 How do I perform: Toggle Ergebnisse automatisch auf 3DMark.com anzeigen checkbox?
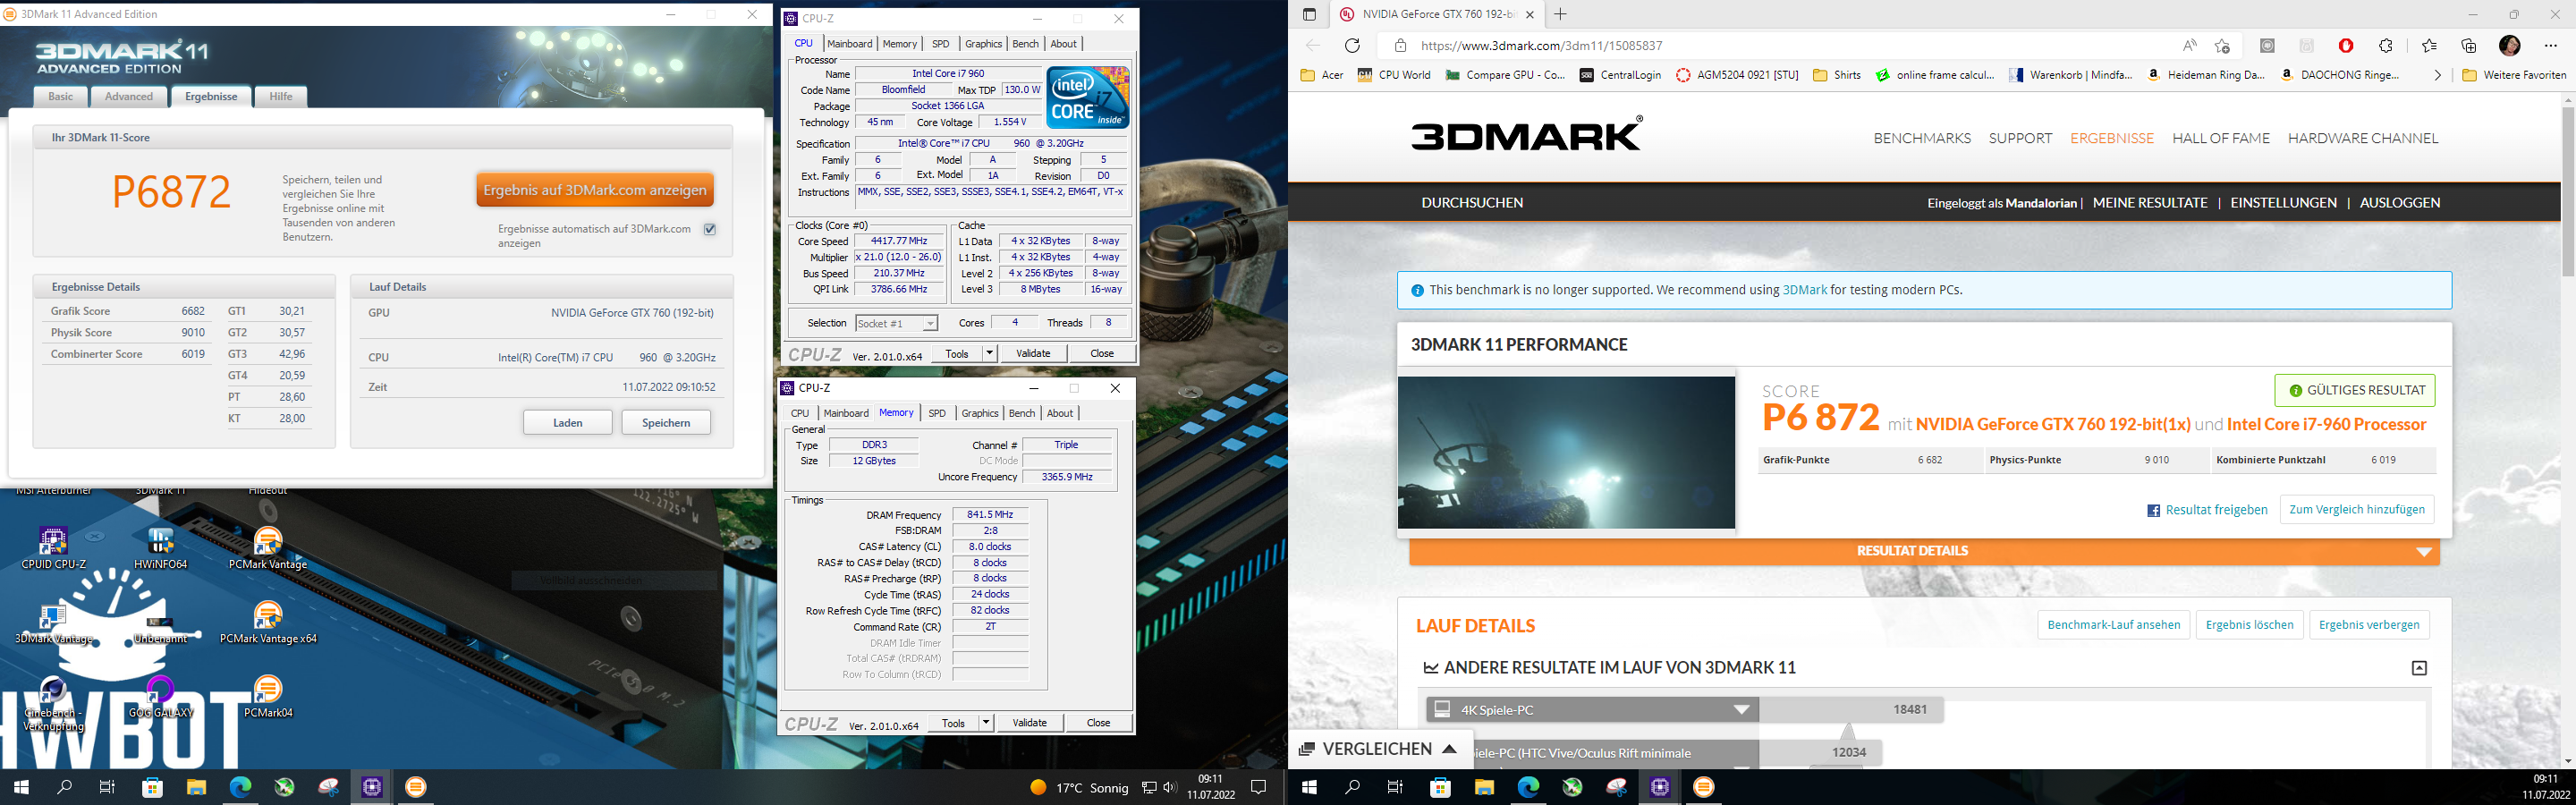point(710,229)
